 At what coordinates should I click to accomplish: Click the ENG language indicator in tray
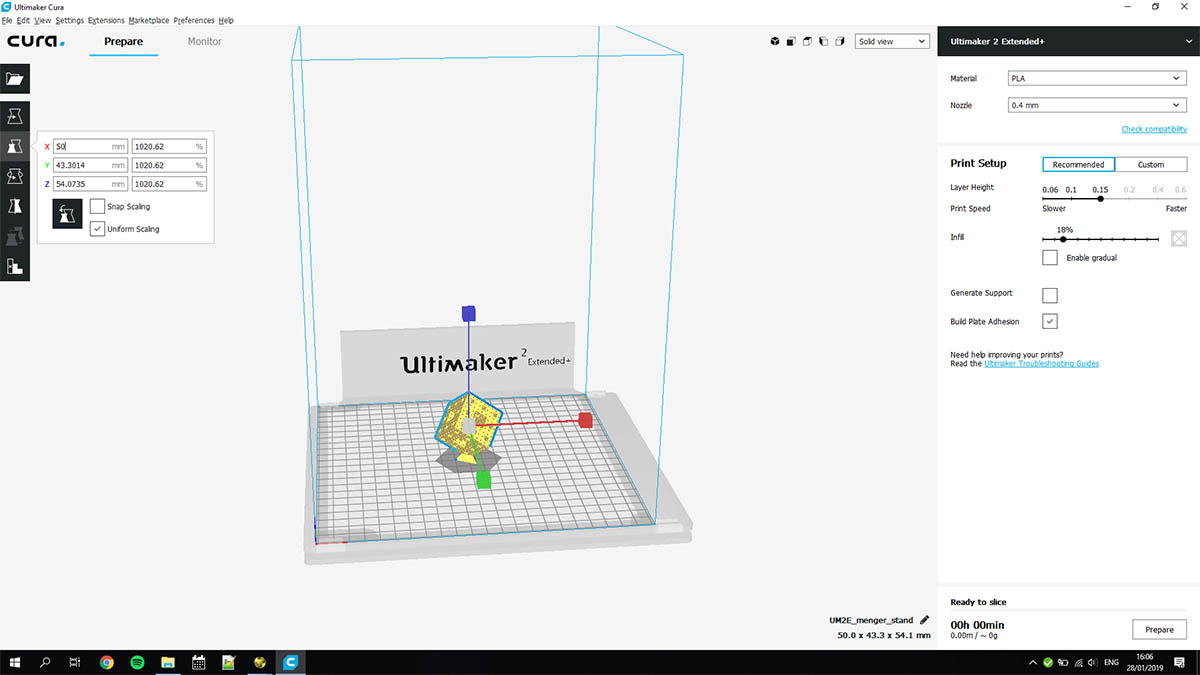(1110, 662)
